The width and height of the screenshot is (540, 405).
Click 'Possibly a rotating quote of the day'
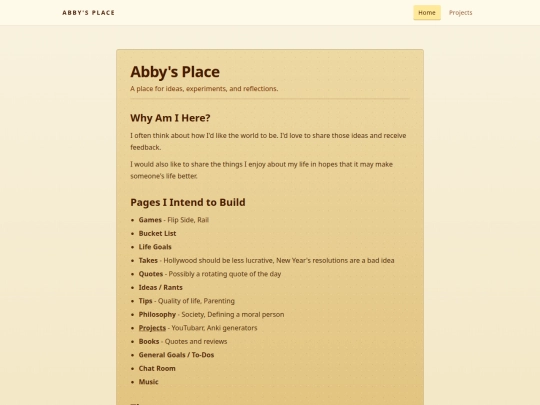click(x=225, y=274)
